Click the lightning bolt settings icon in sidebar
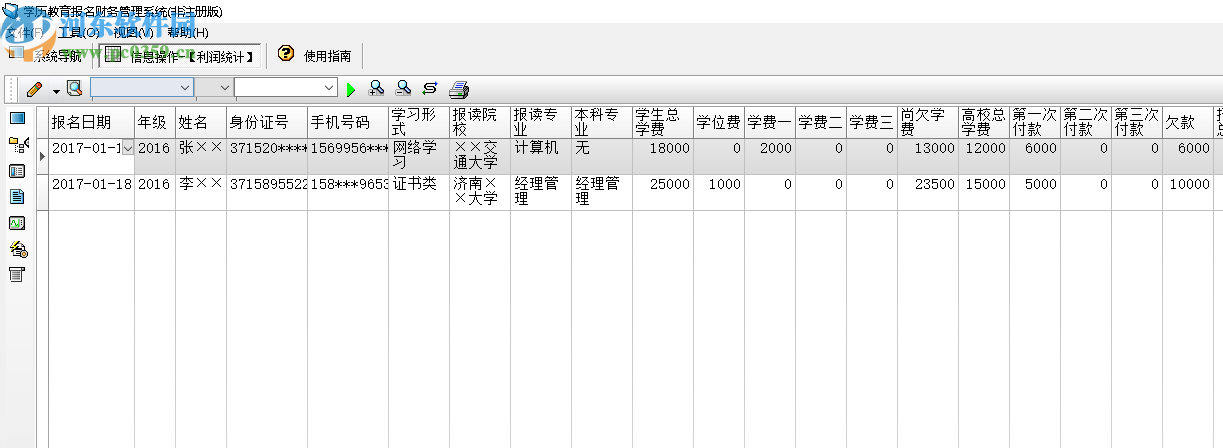Viewport: 1223px width, 448px height. tap(17, 249)
